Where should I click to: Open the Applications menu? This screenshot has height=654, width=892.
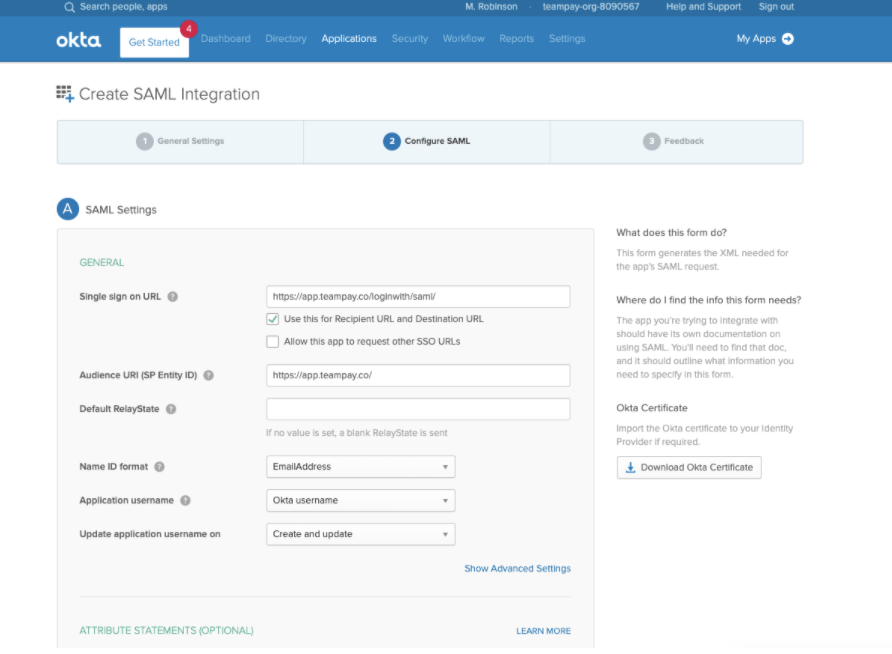349,39
